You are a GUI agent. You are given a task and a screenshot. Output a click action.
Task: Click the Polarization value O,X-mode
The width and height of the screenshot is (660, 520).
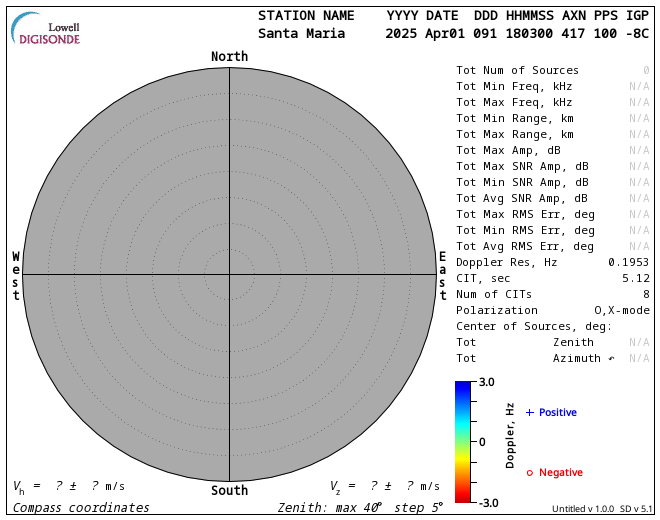pos(622,310)
